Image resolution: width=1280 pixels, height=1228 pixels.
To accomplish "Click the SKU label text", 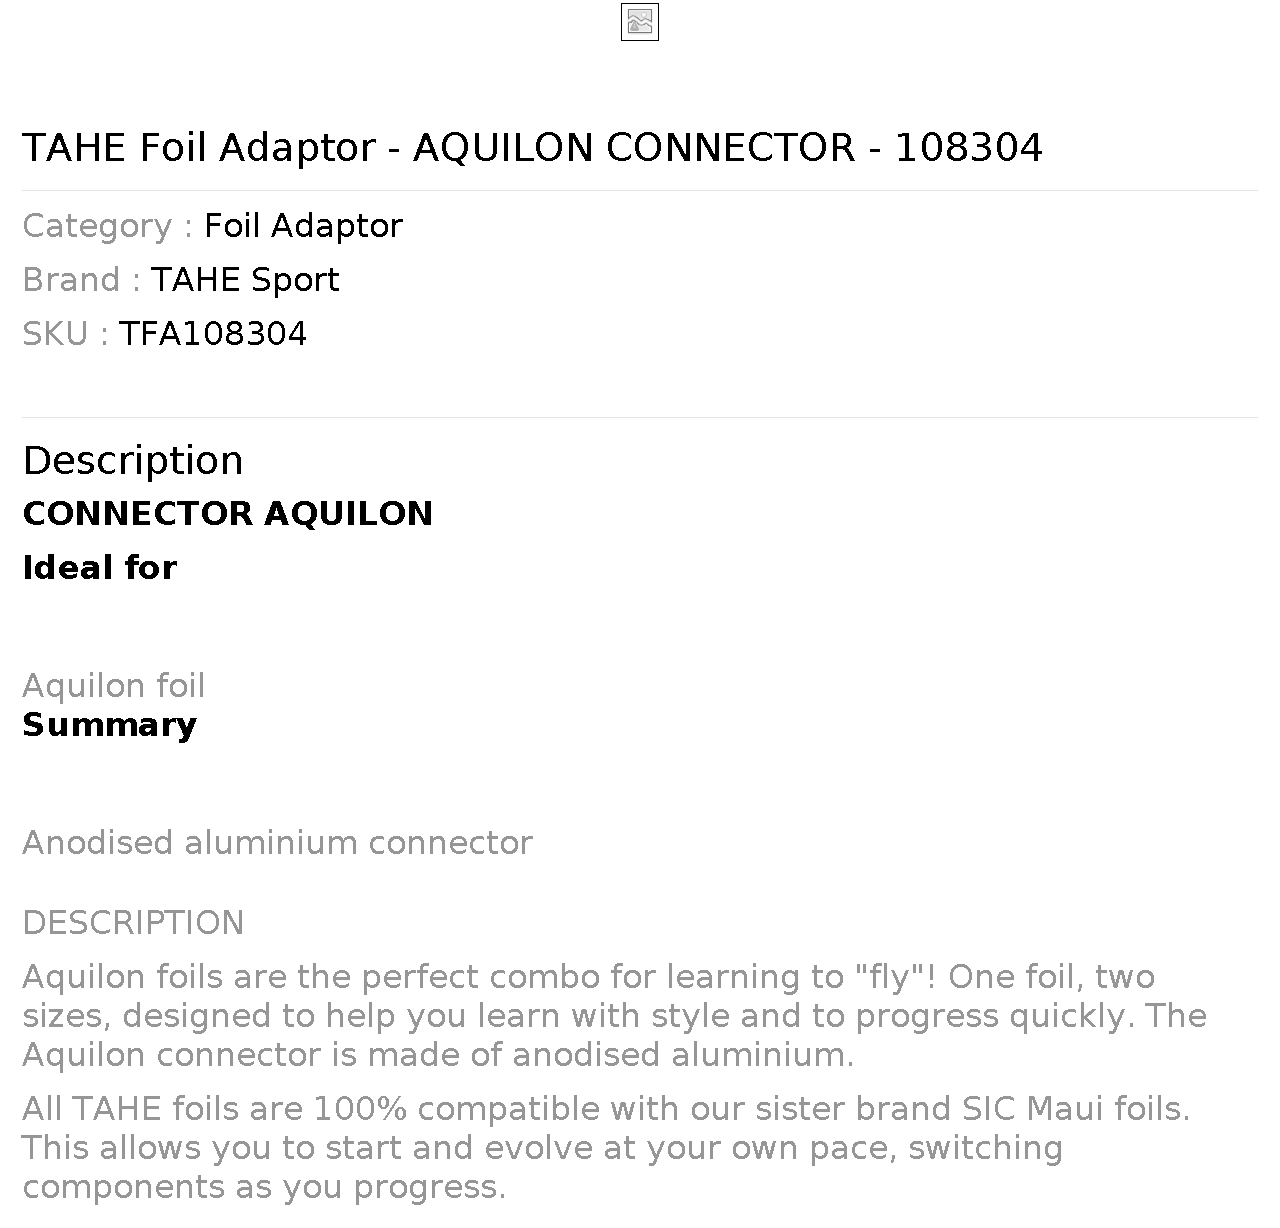I will coord(66,334).
